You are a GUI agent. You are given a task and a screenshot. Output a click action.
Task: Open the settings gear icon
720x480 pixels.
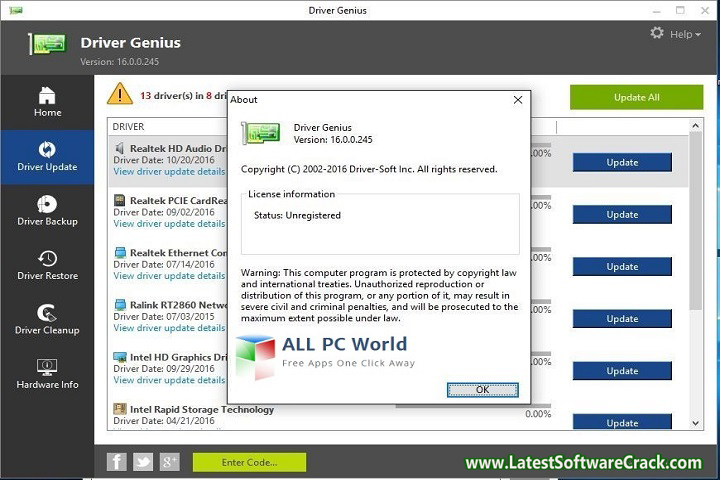[657, 33]
